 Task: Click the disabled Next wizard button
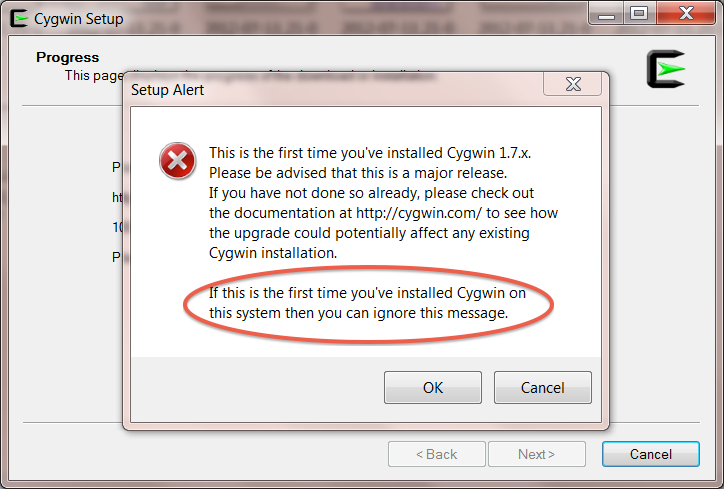pos(537,454)
